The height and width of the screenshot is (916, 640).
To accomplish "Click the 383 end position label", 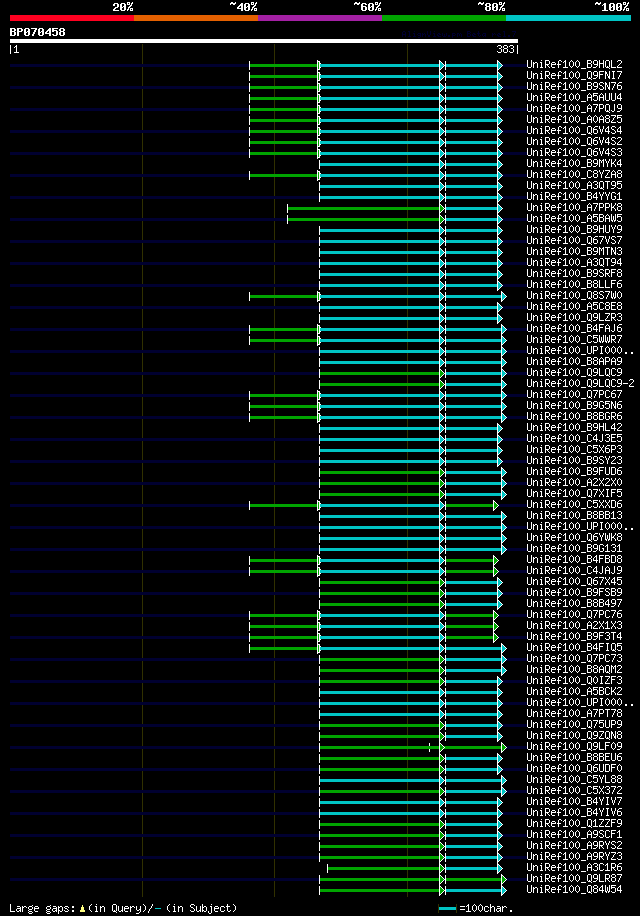I will pyautogui.click(x=505, y=50).
